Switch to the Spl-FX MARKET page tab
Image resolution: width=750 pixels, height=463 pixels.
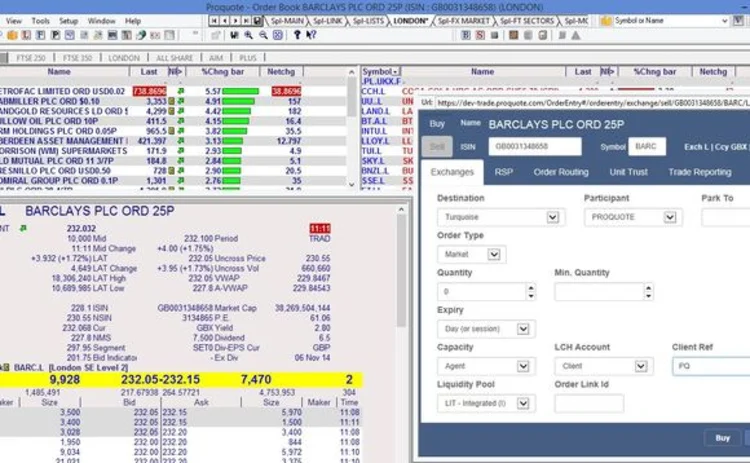[463, 21]
